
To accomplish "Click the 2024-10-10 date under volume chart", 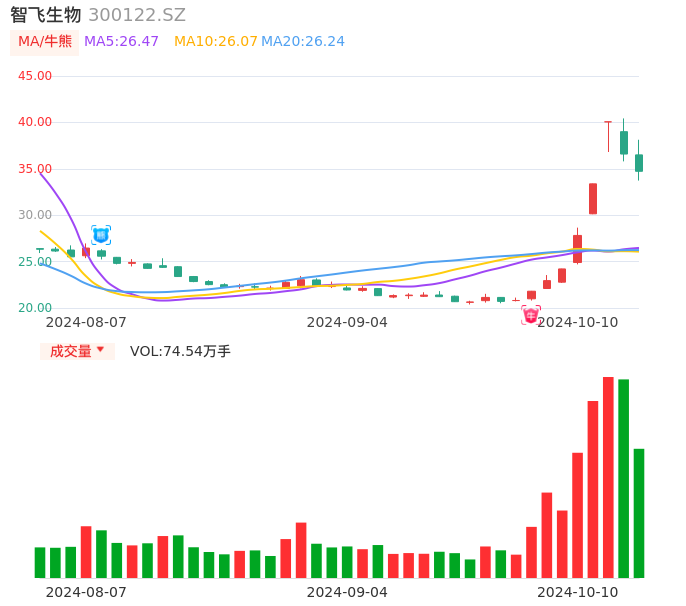I will click(578, 592).
